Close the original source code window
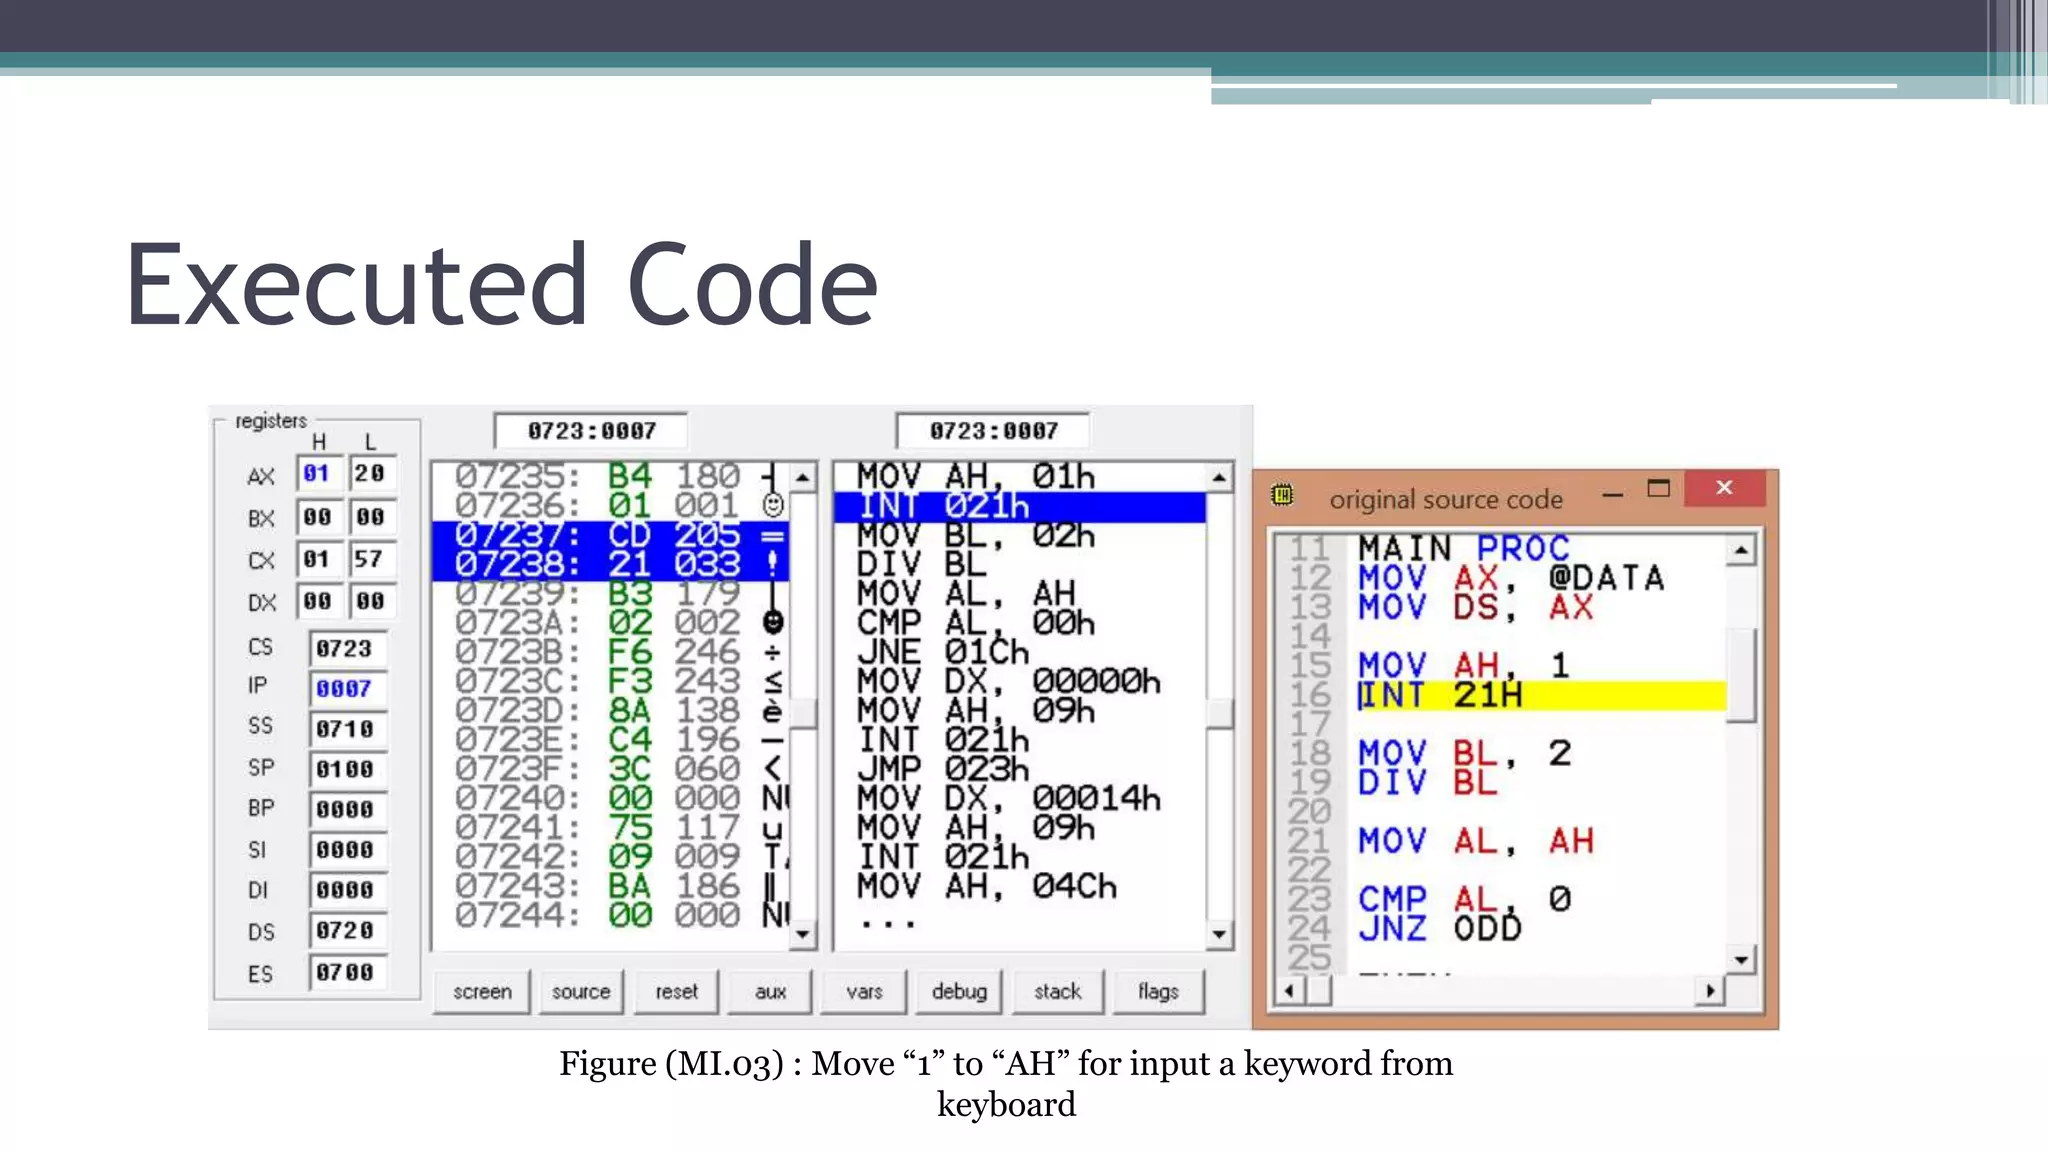The width and height of the screenshot is (2048, 1152). (1724, 488)
